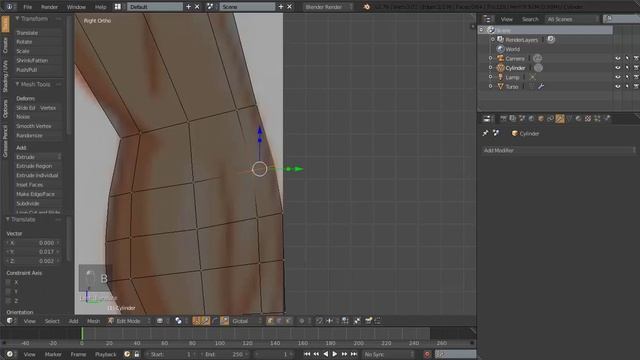The height and width of the screenshot is (360, 640).
Task: Click the Vector Y value slider field
Action: [x=33, y=252]
